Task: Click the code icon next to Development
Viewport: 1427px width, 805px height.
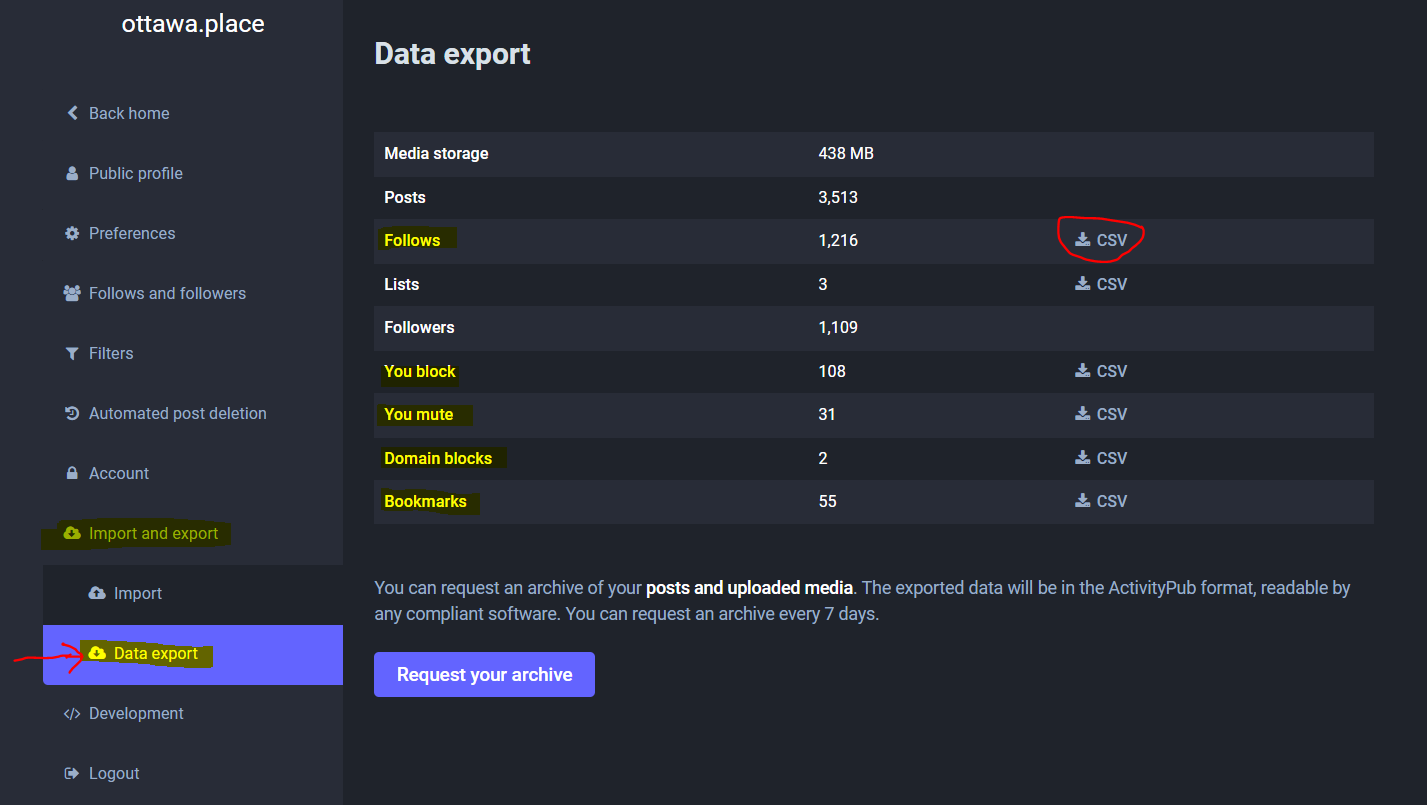Action: tap(72, 713)
